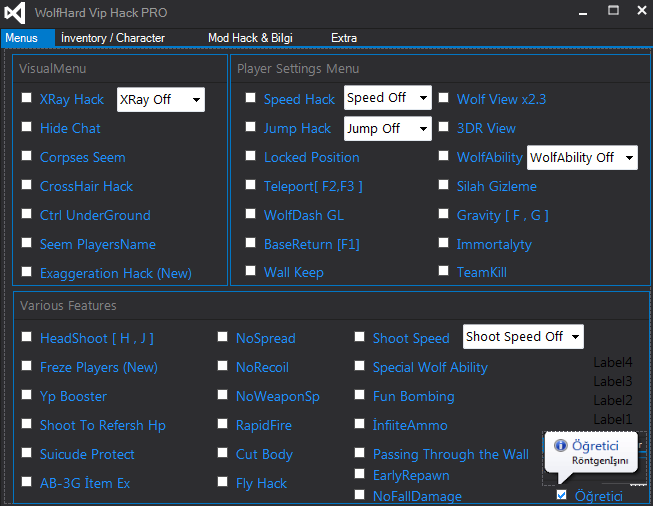This screenshot has width=653, height=506.
Task: Tick the NoSpread checkbox
Action: coord(222,337)
